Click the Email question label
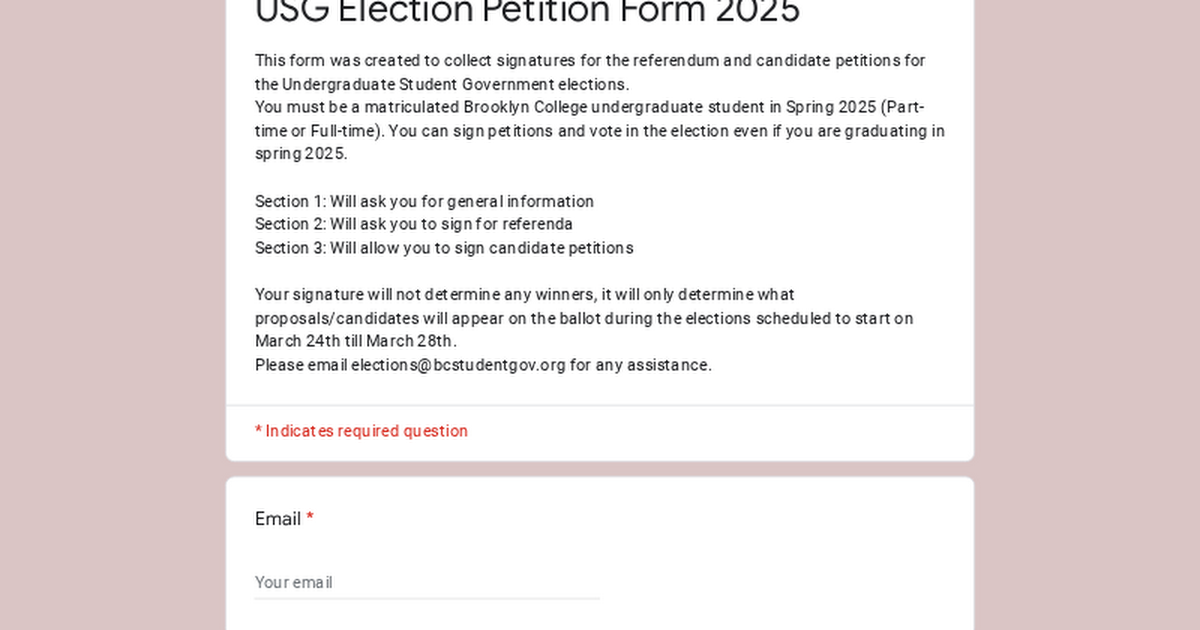 pyautogui.click(x=276, y=518)
